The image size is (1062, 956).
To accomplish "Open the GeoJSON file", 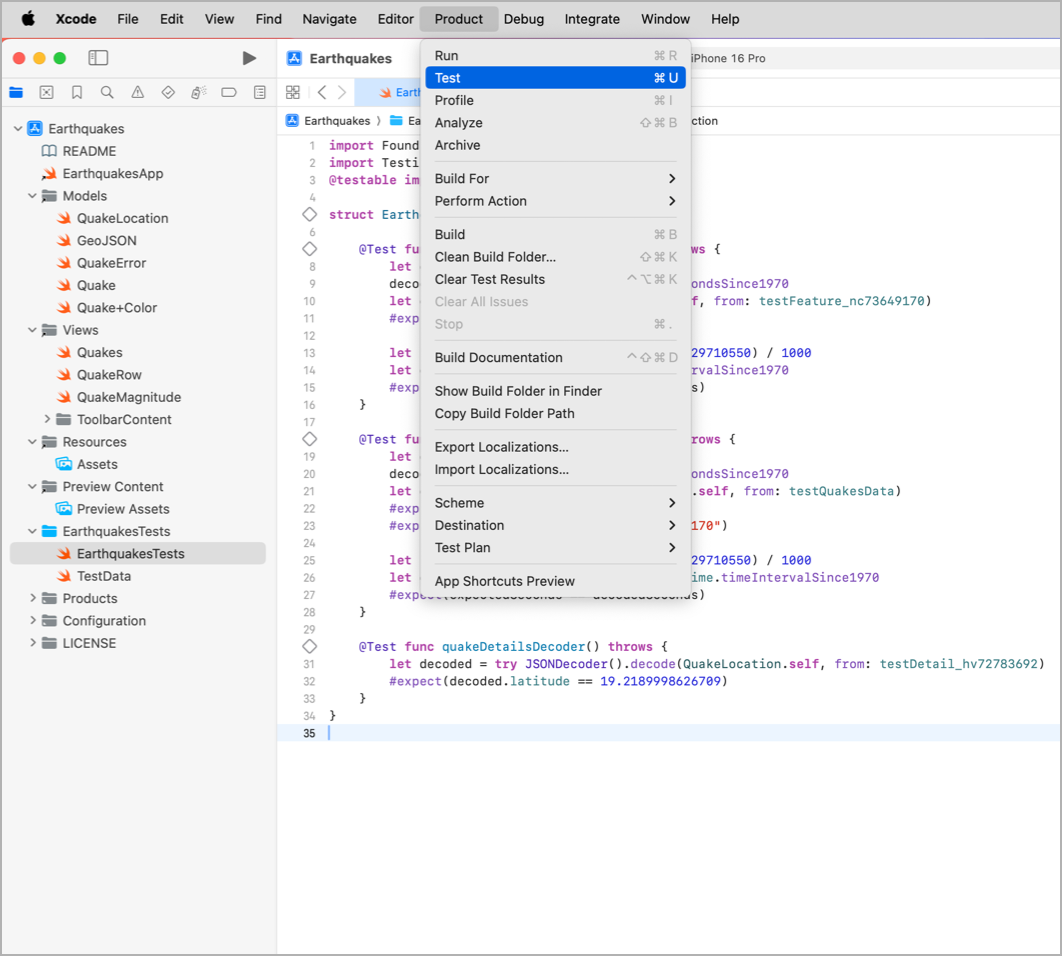I will pyautogui.click(x=106, y=241).
